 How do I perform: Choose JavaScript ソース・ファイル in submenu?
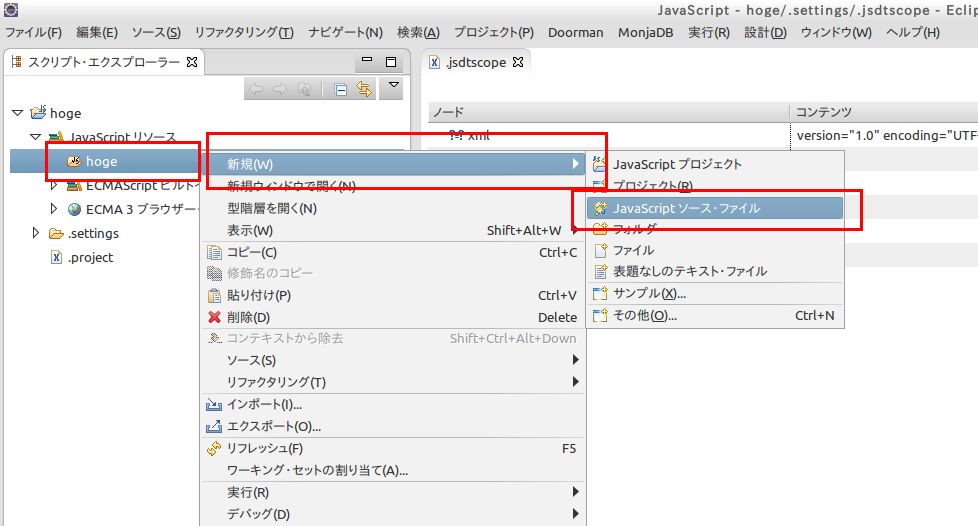point(715,208)
